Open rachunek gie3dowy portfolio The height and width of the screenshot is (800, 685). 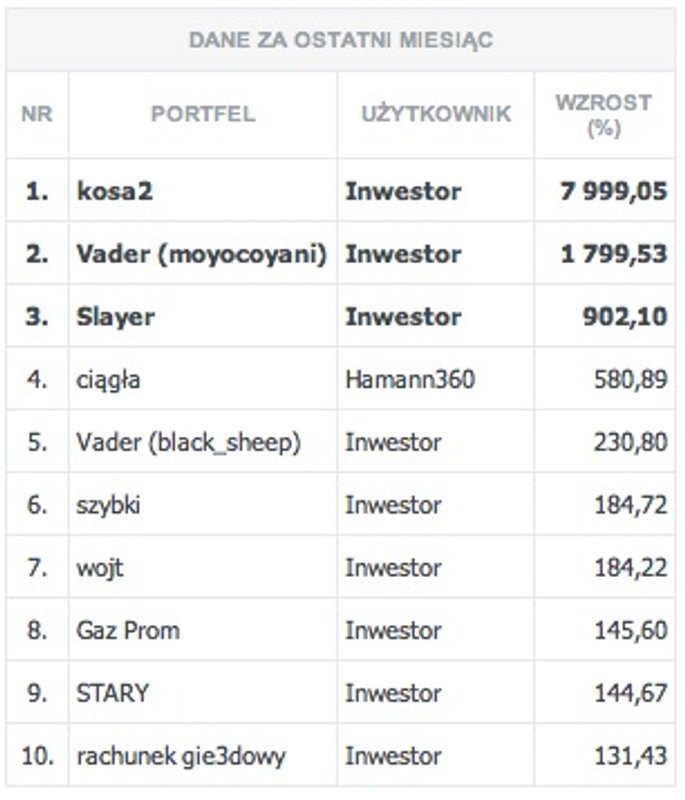pyautogui.click(x=181, y=756)
